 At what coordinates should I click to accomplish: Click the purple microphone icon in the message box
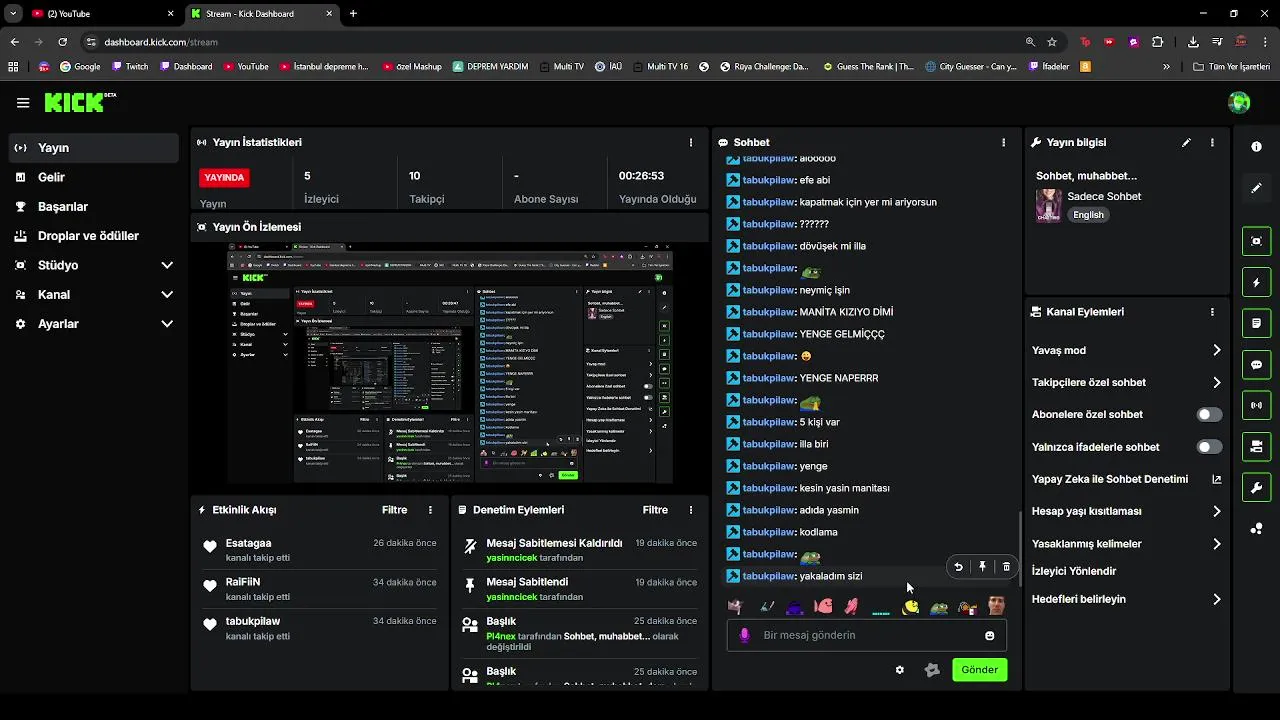[x=744, y=635]
